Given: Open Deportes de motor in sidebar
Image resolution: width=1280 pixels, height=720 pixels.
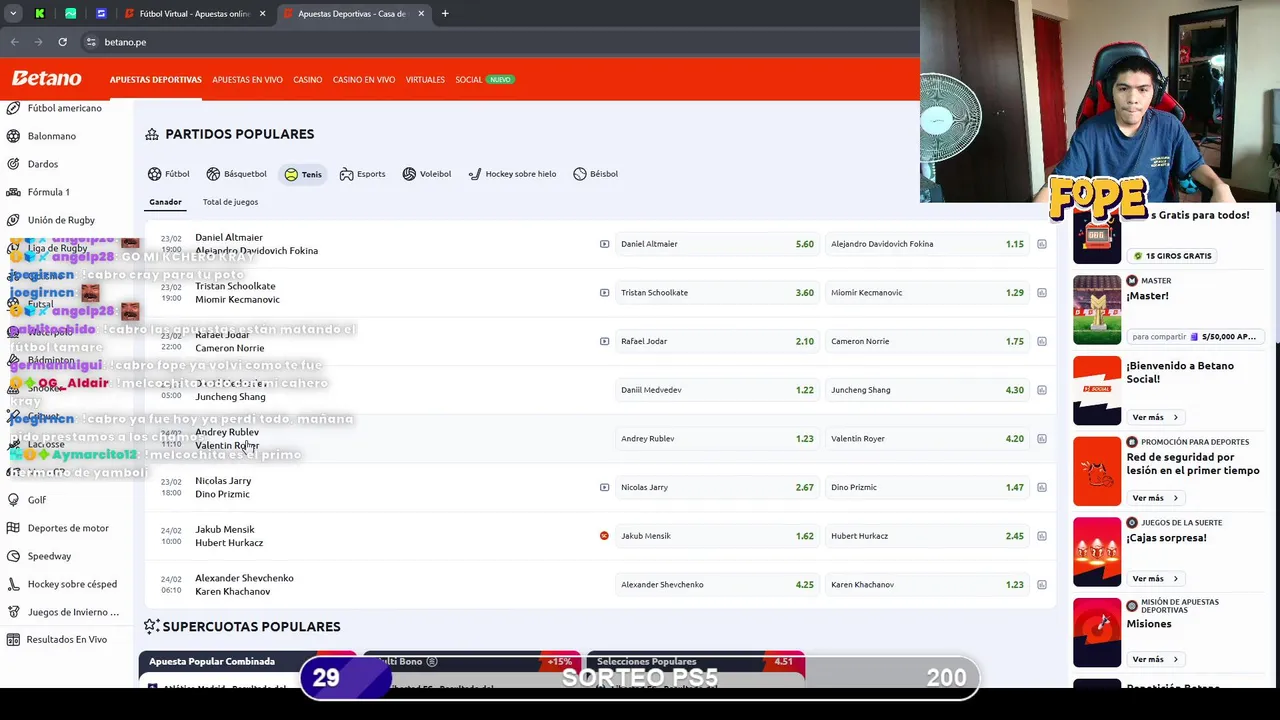Looking at the screenshot, I should [68, 528].
